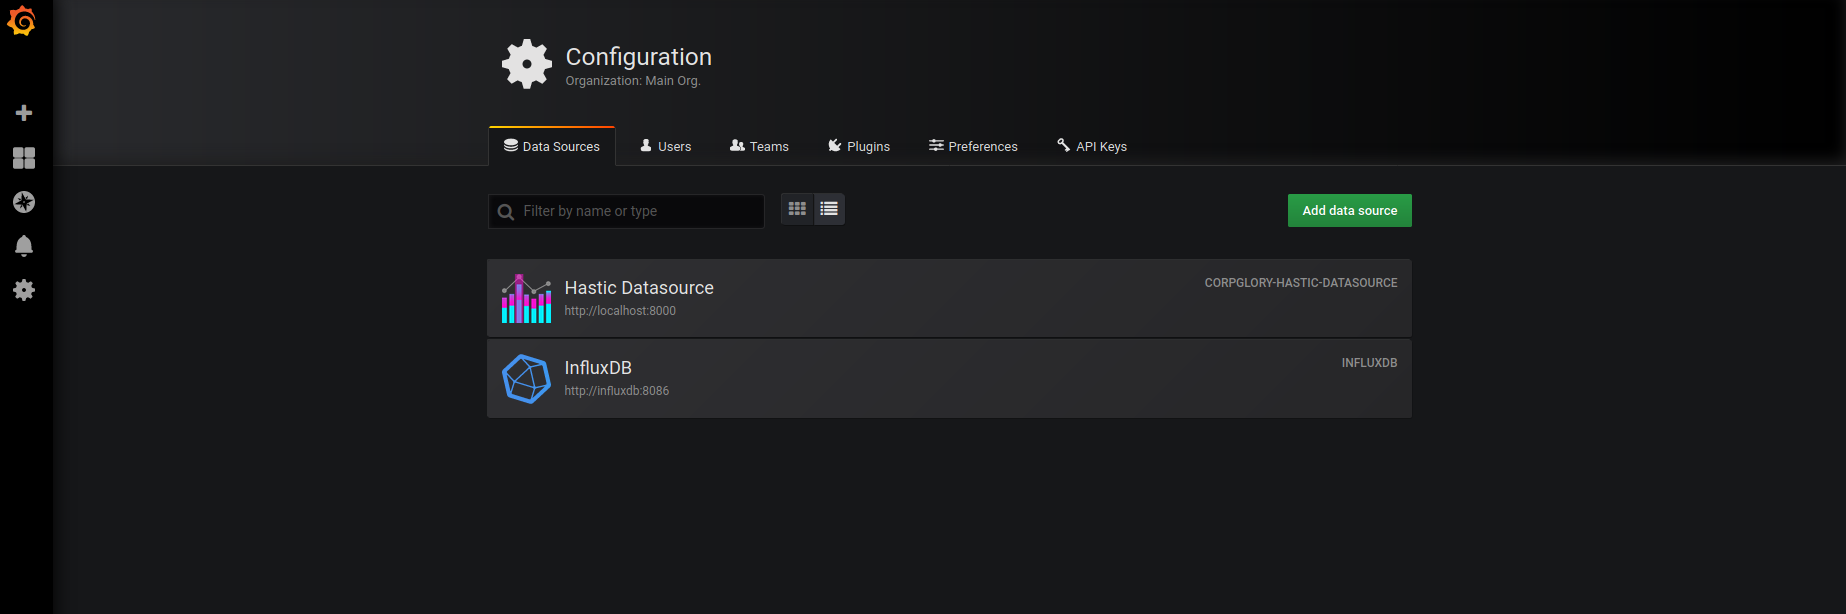
Task: Open the Alerting bell icon in sidebar
Action: [24, 246]
